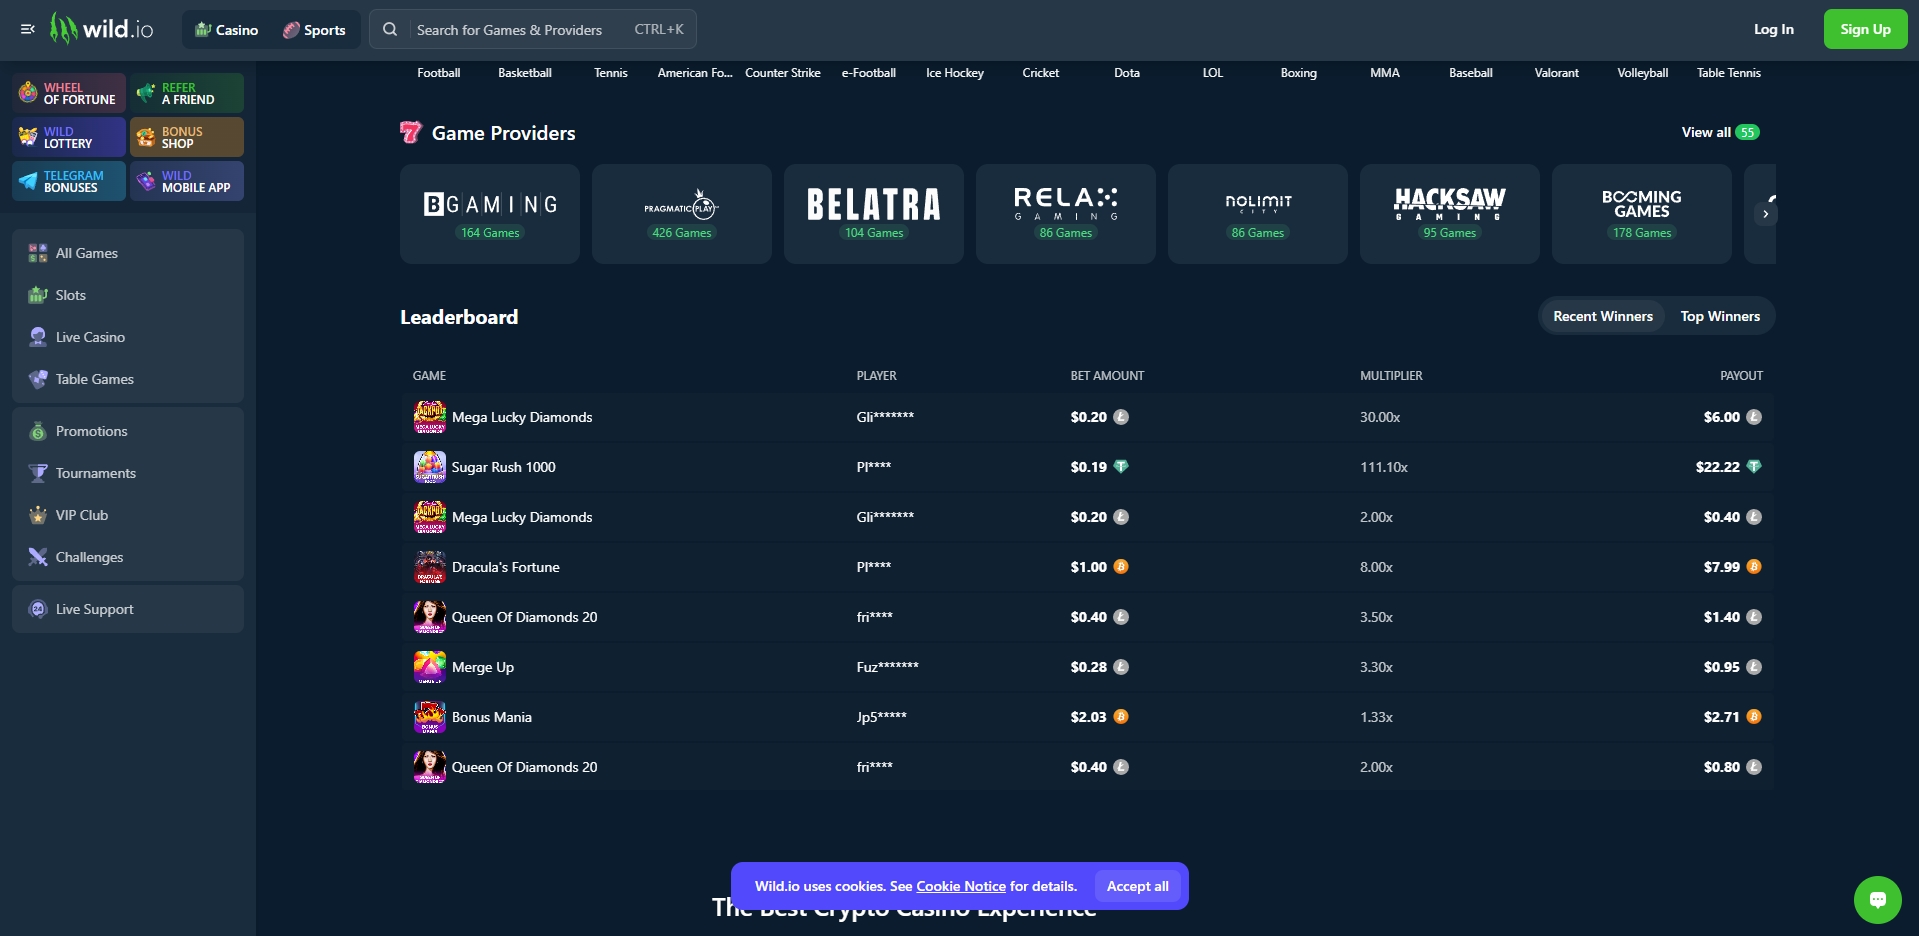1919x936 pixels.
Task: Open the BGaming provider card
Action: coord(490,214)
